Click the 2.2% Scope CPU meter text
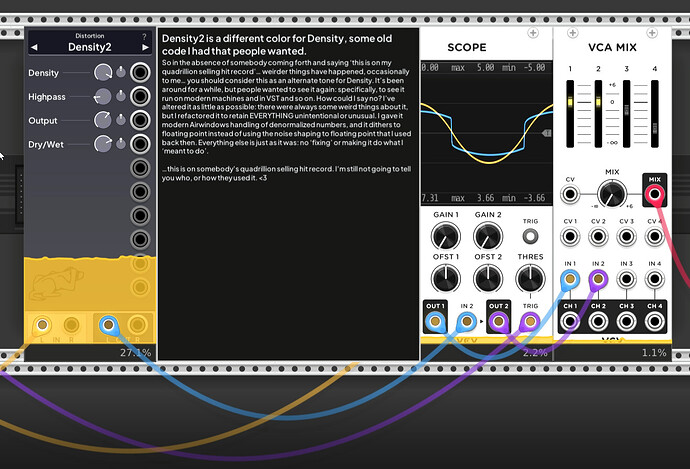Image resolution: width=690 pixels, height=469 pixels. tap(535, 352)
